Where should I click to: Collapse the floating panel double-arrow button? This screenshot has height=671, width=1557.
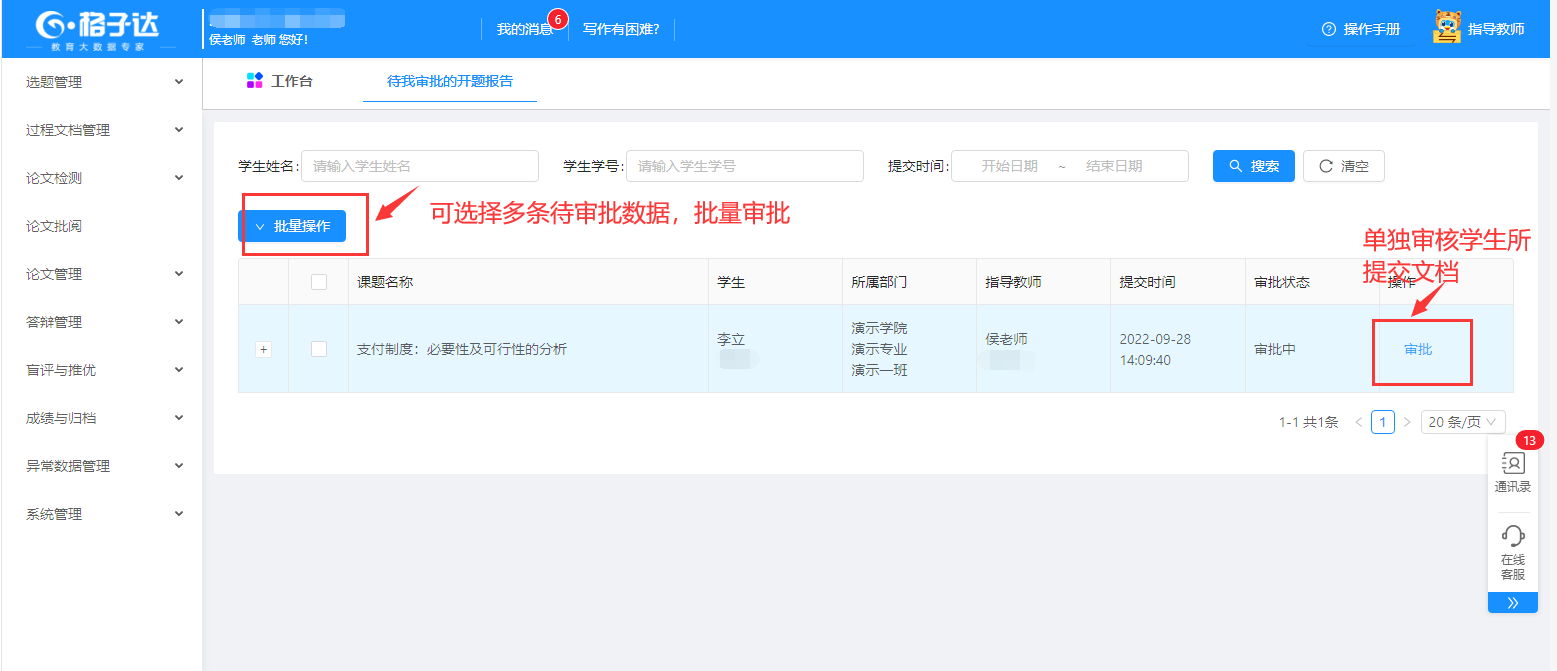pyautogui.click(x=1512, y=603)
